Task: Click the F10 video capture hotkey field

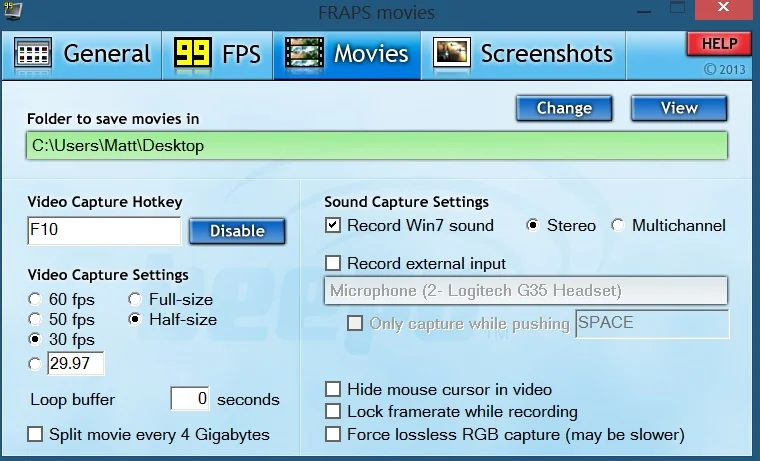Action: pos(104,230)
